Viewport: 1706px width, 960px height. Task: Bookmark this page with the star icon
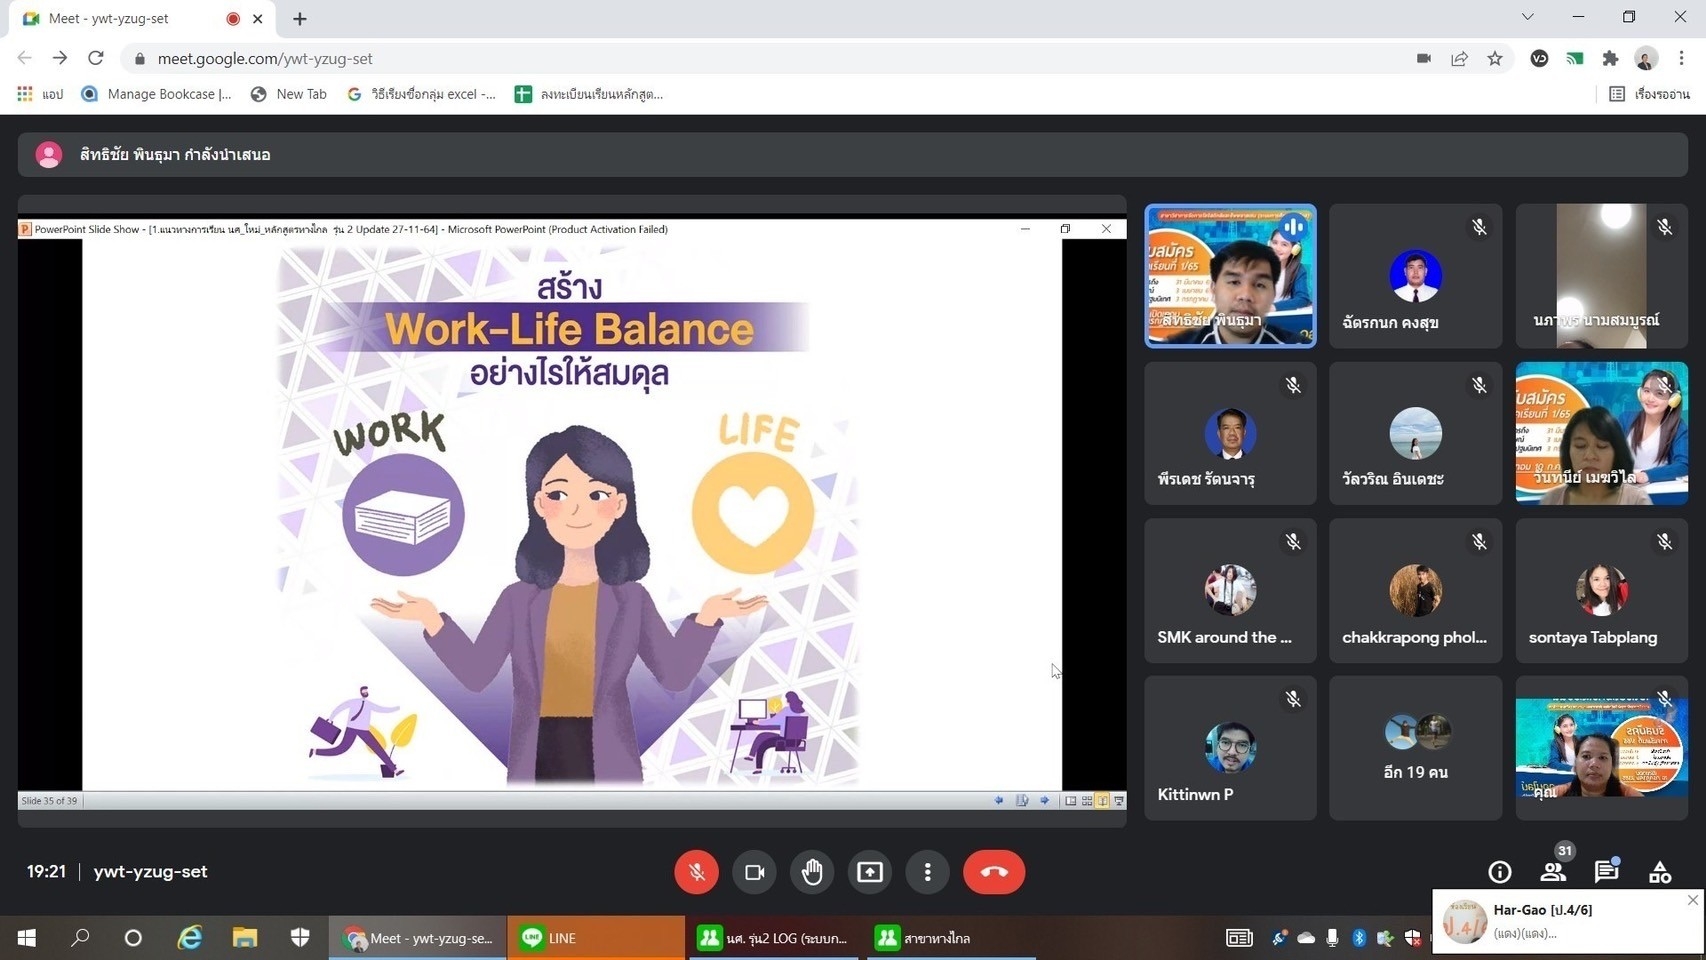point(1495,59)
